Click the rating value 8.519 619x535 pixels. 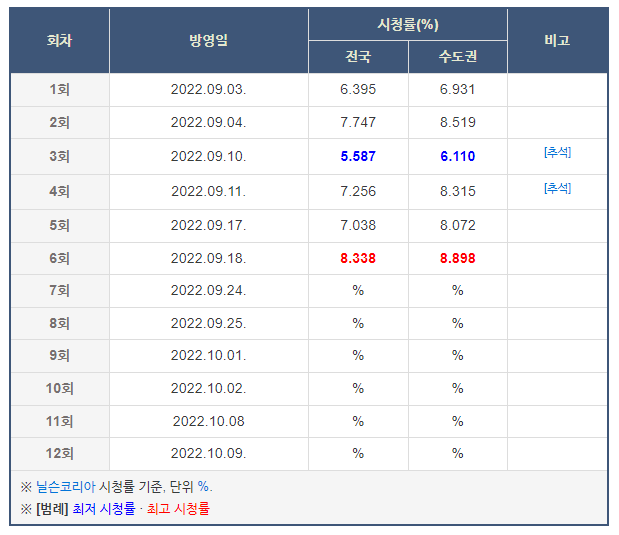[458, 122]
